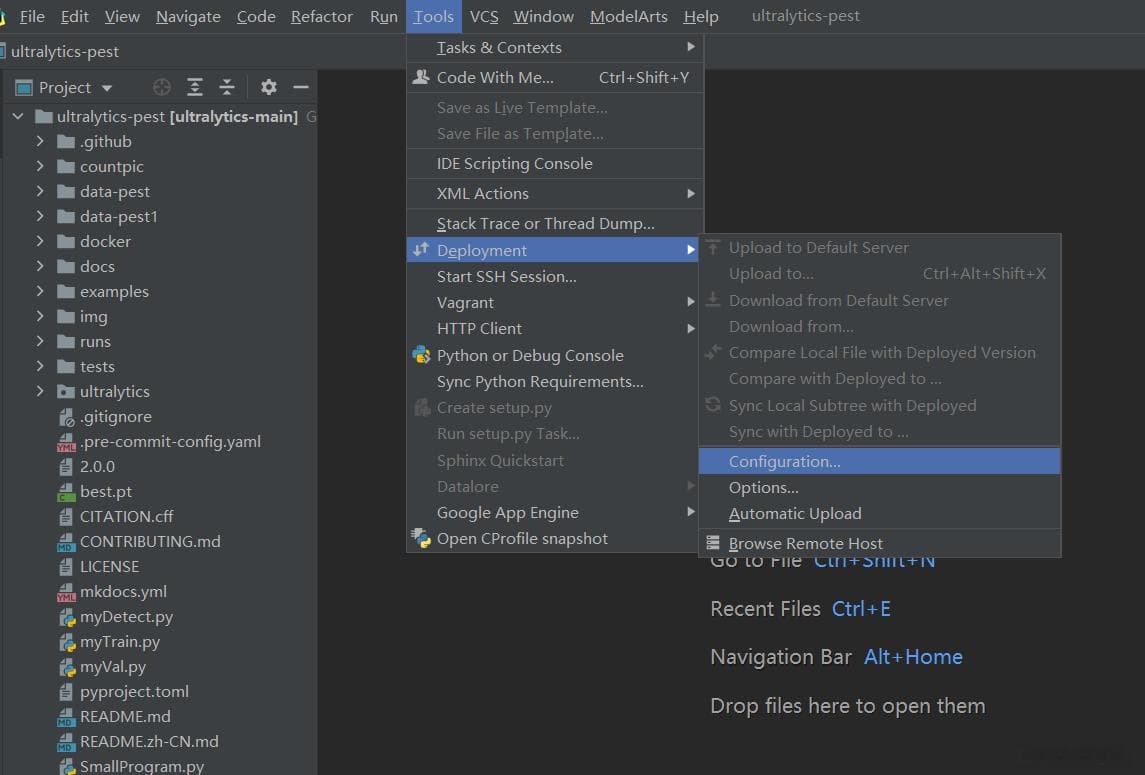This screenshot has width=1145, height=775.
Task: Click the myDetect.py Python file icon
Action: 67,617
